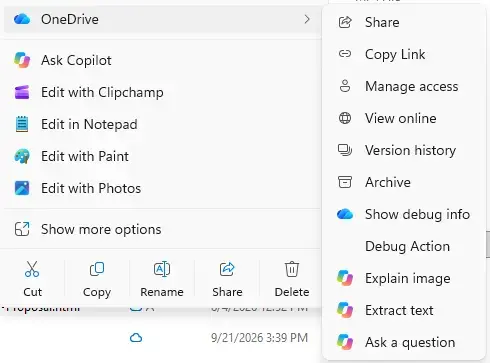Click the cloud sync status icon in file row
490x363 pixels.
(136, 338)
